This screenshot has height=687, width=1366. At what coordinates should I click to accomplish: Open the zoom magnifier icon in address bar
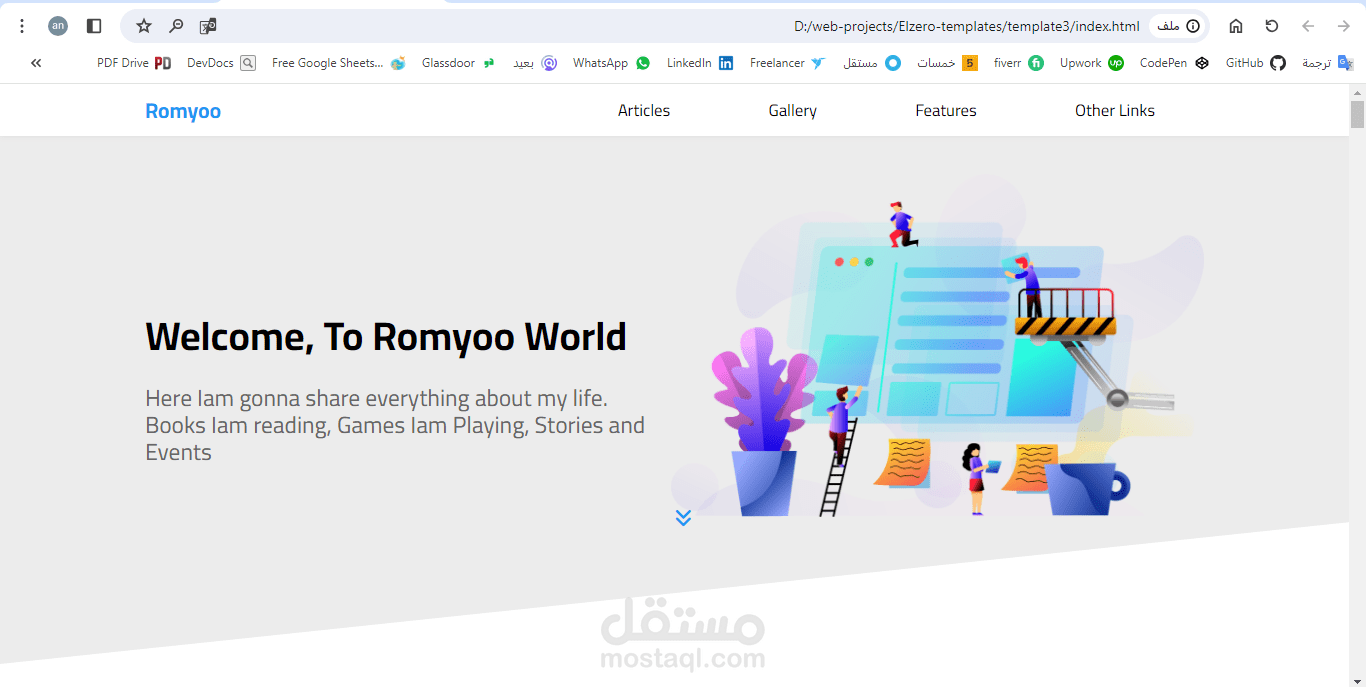pos(176,26)
